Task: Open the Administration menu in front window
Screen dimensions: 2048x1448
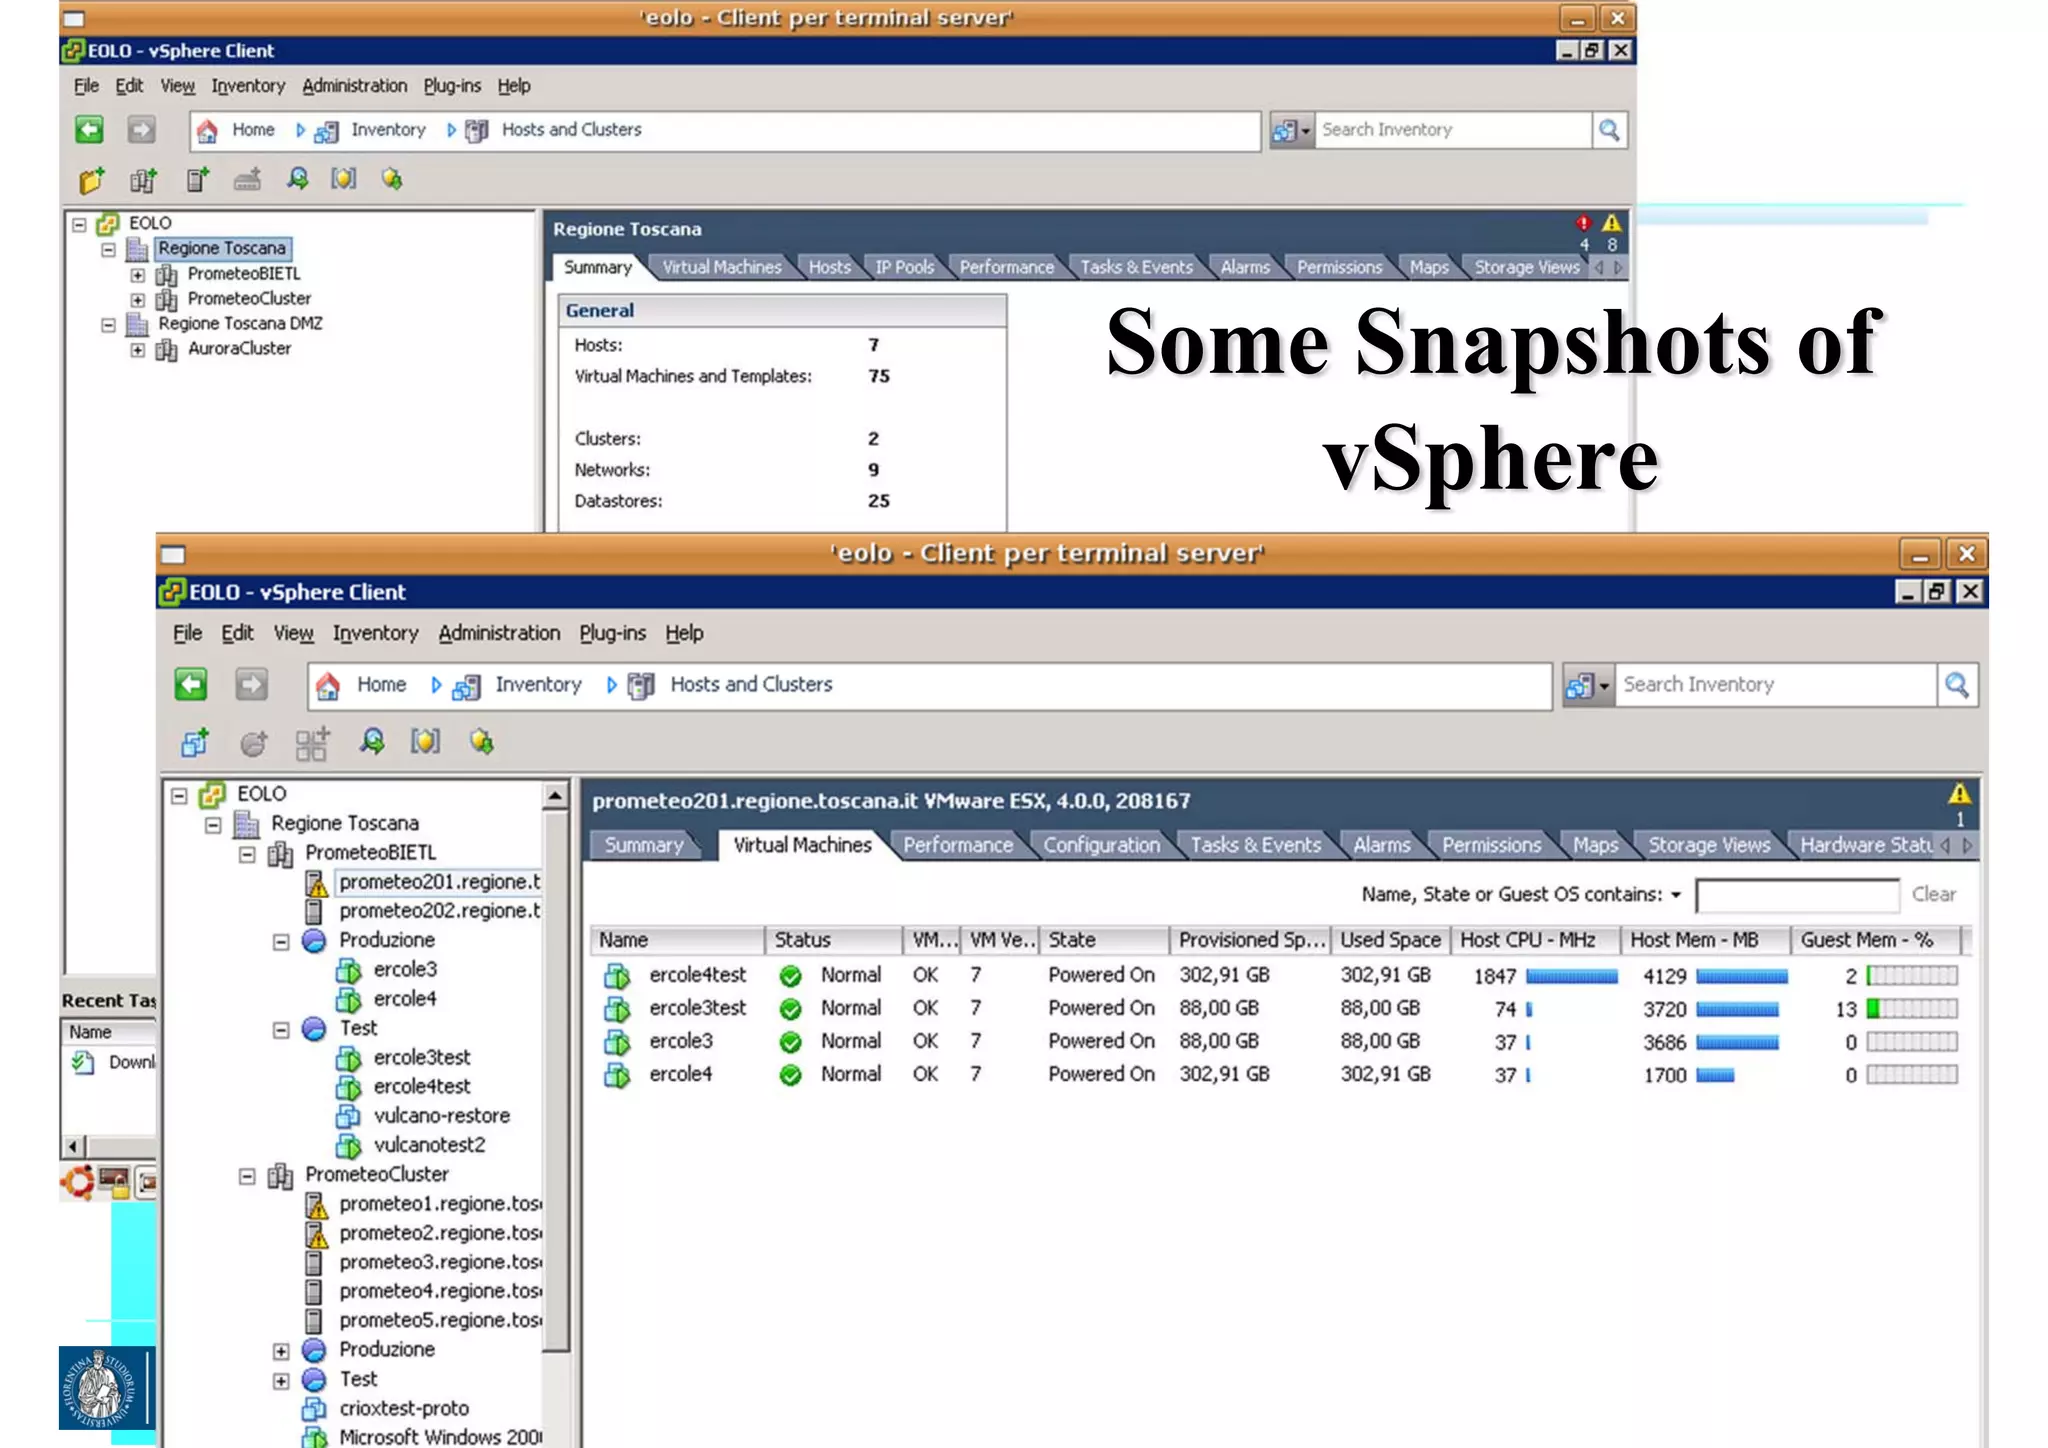Action: [x=499, y=633]
